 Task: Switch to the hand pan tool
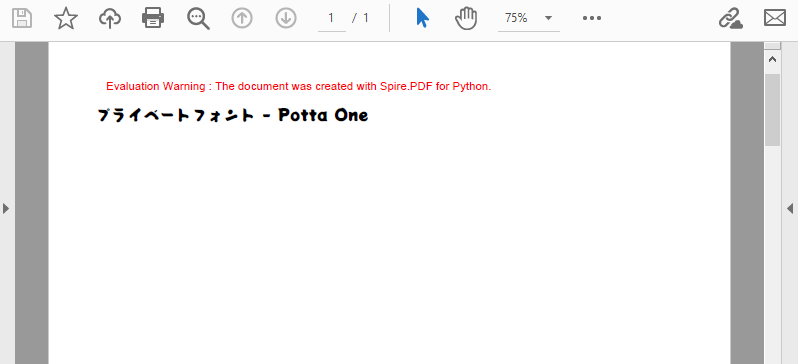tap(466, 18)
